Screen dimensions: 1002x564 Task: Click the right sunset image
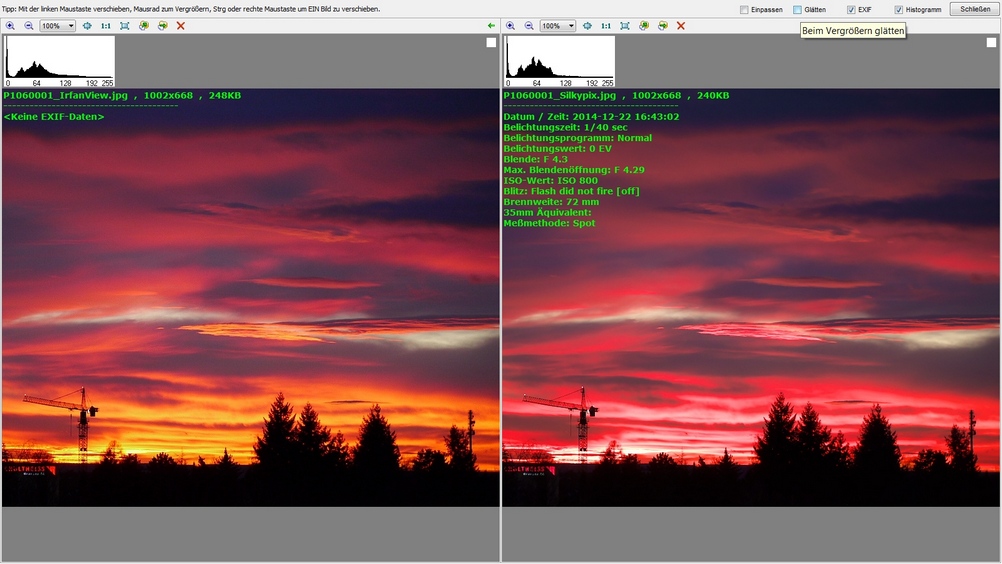pos(751,297)
